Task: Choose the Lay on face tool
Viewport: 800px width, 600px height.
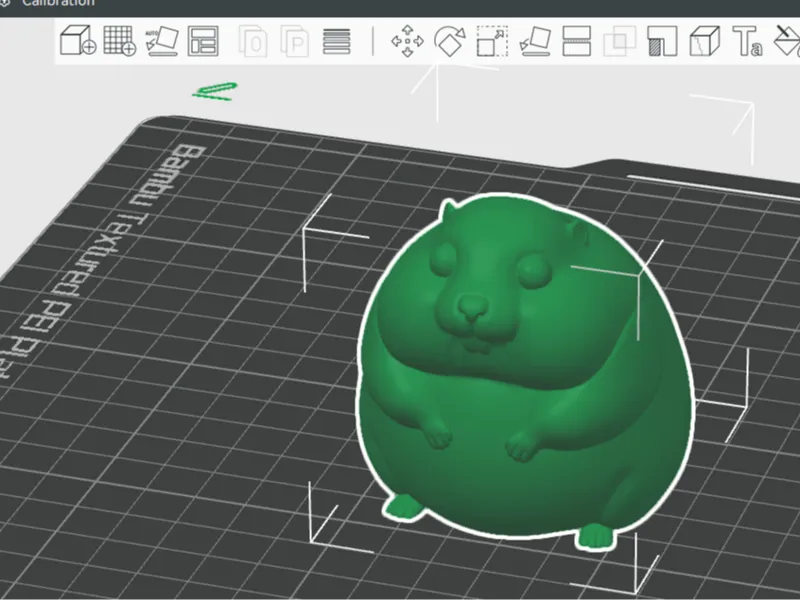Action: click(x=535, y=41)
